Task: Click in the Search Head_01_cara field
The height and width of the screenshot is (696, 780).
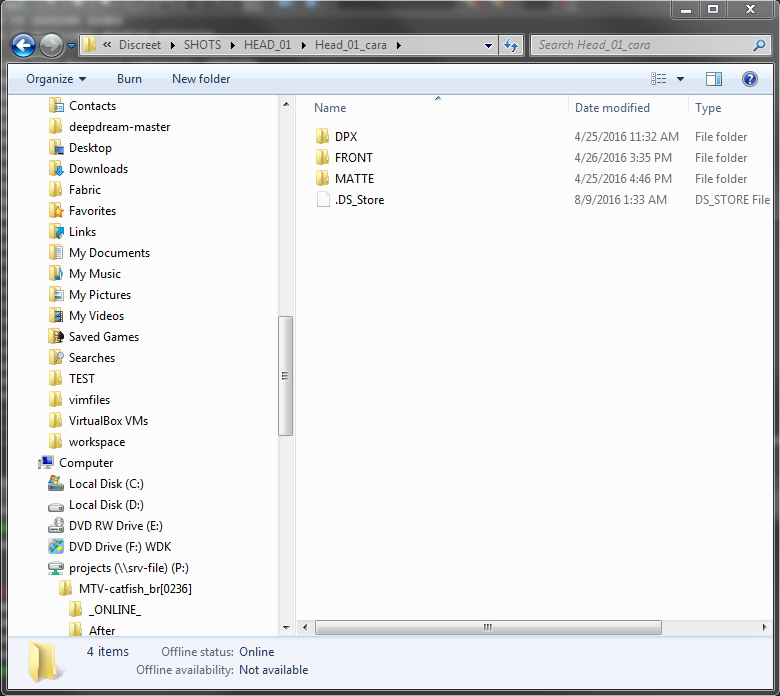Action: tap(640, 45)
